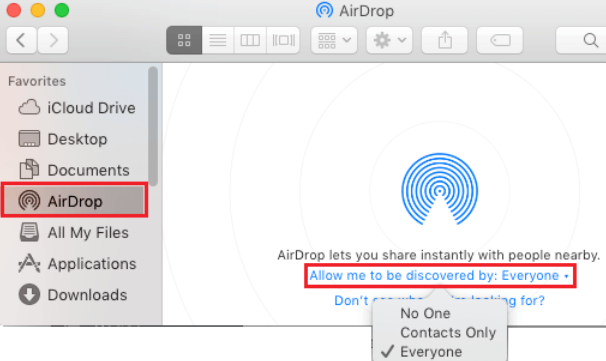Open Downloads in the sidebar
The image size is (606, 361).
(77, 295)
